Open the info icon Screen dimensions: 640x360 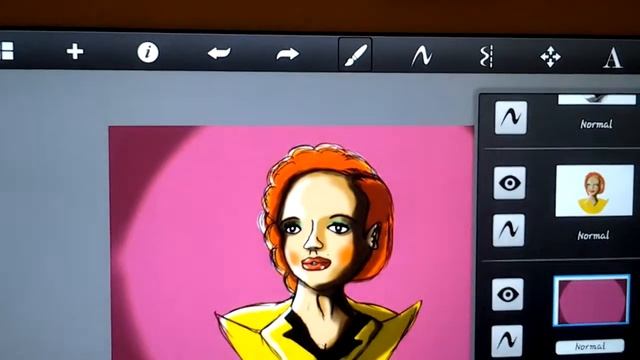click(148, 53)
